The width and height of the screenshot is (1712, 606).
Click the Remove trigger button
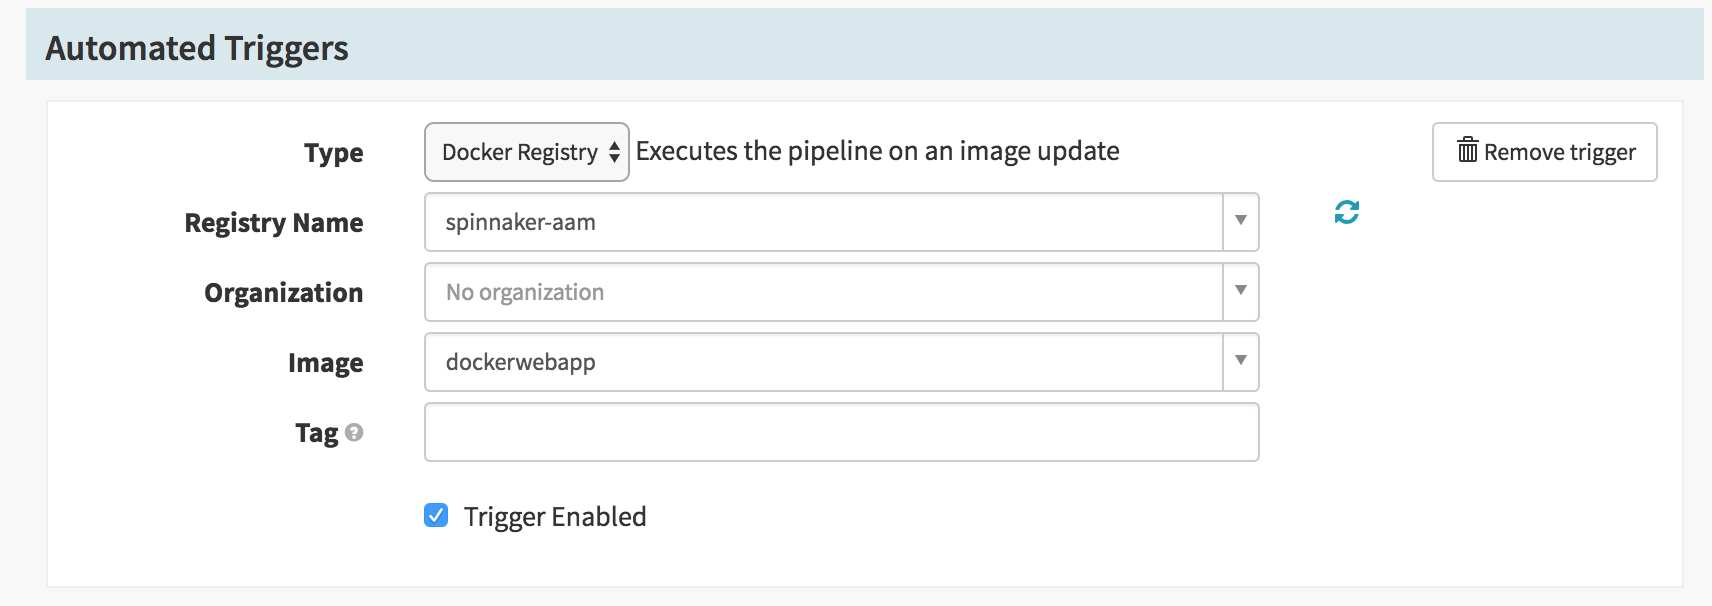point(1543,152)
